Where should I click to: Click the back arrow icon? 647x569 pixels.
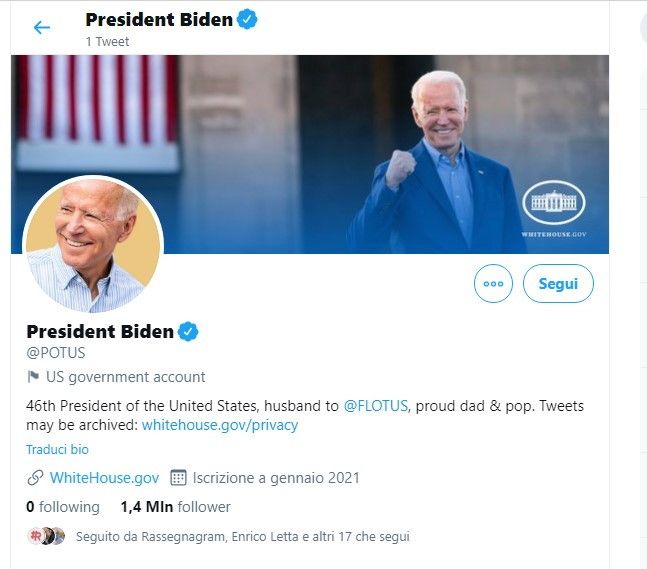[41, 27]
